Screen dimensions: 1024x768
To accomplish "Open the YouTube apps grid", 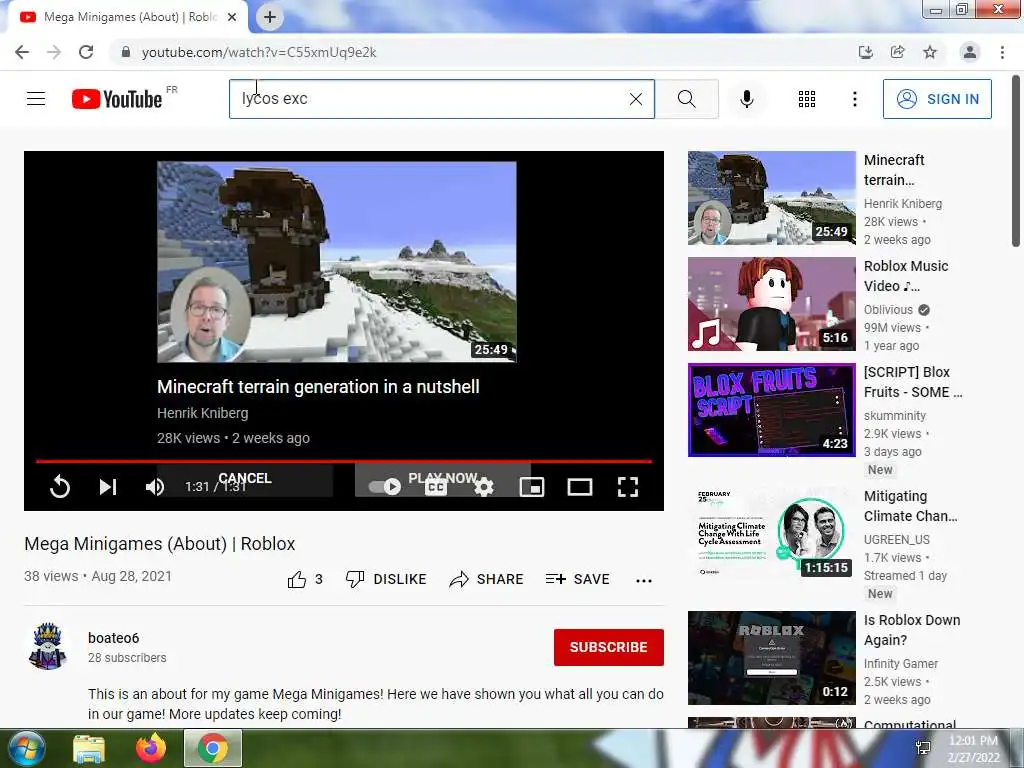I will coord(807,99).
